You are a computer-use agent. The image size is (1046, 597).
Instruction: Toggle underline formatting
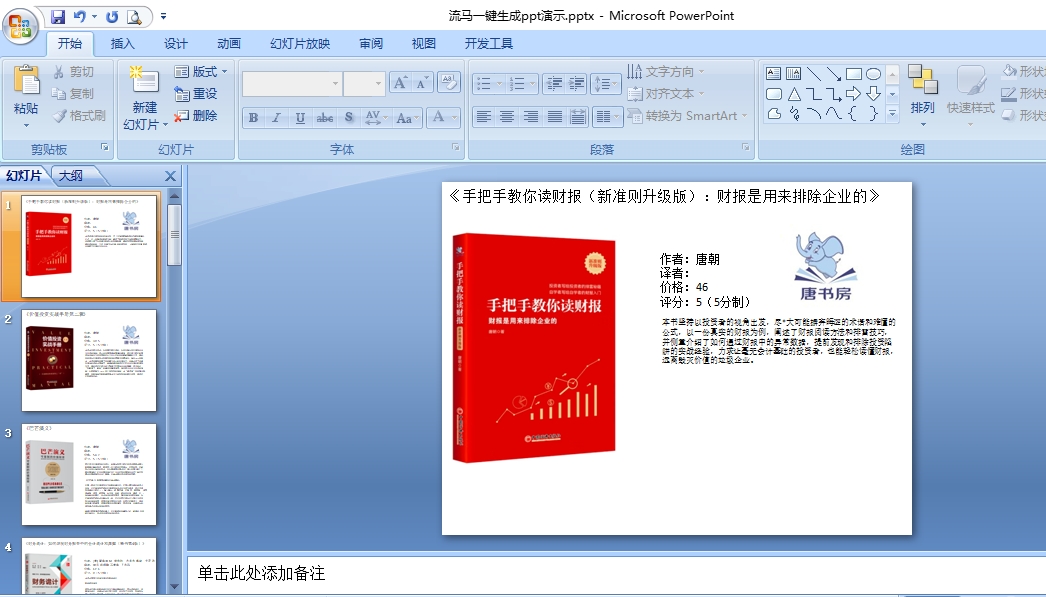300,117
